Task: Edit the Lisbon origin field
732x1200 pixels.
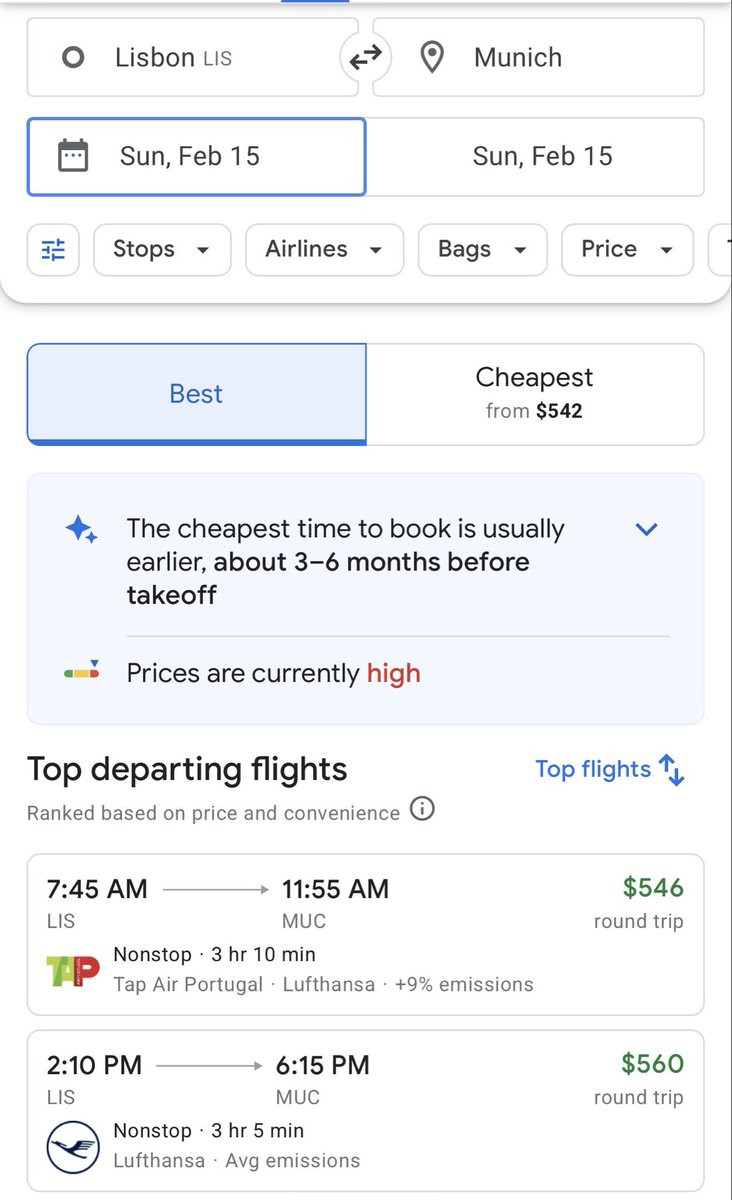Action: click(x=192, y=57)
